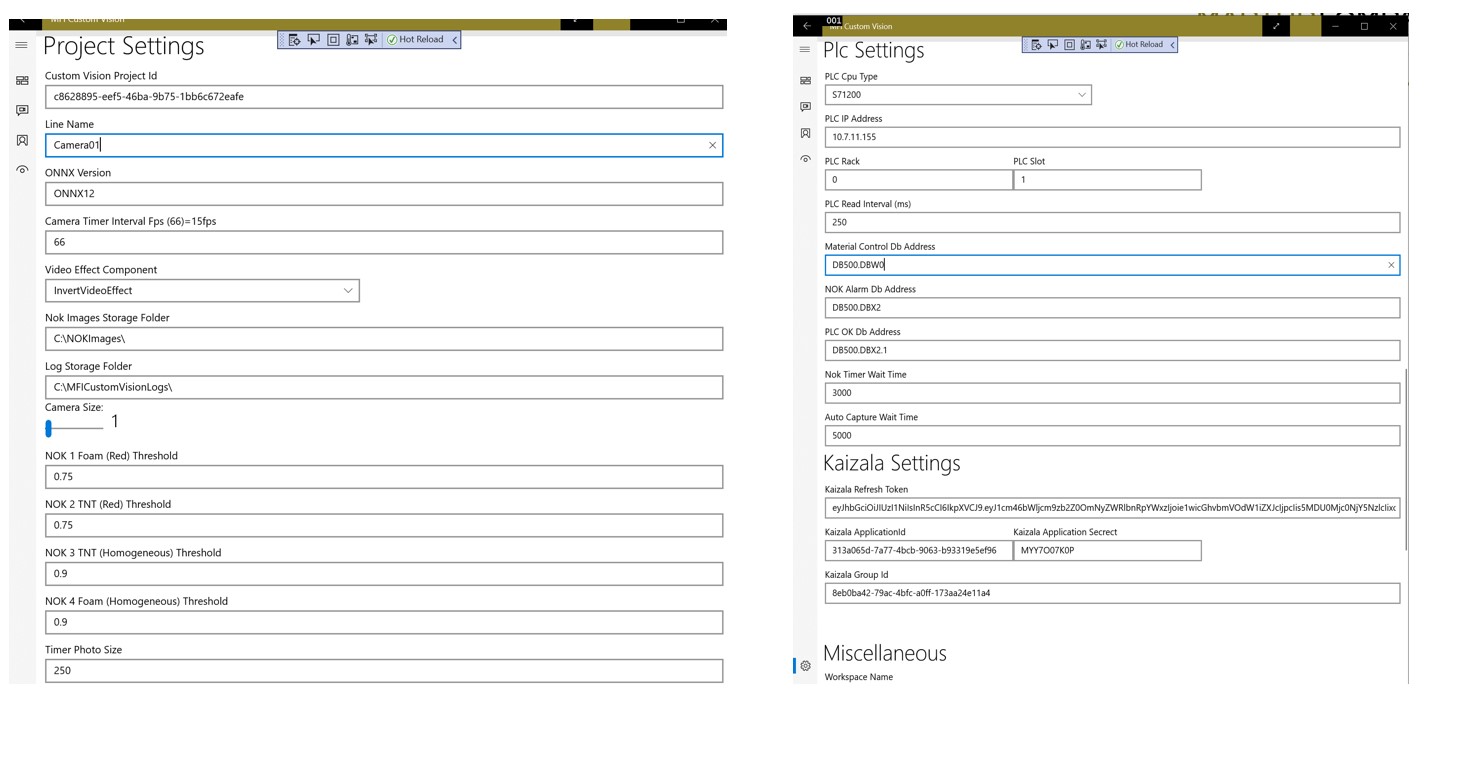Adjust the Camera Size slider
This screenshot has height=765, width=1479.
(x=74, y=428)
